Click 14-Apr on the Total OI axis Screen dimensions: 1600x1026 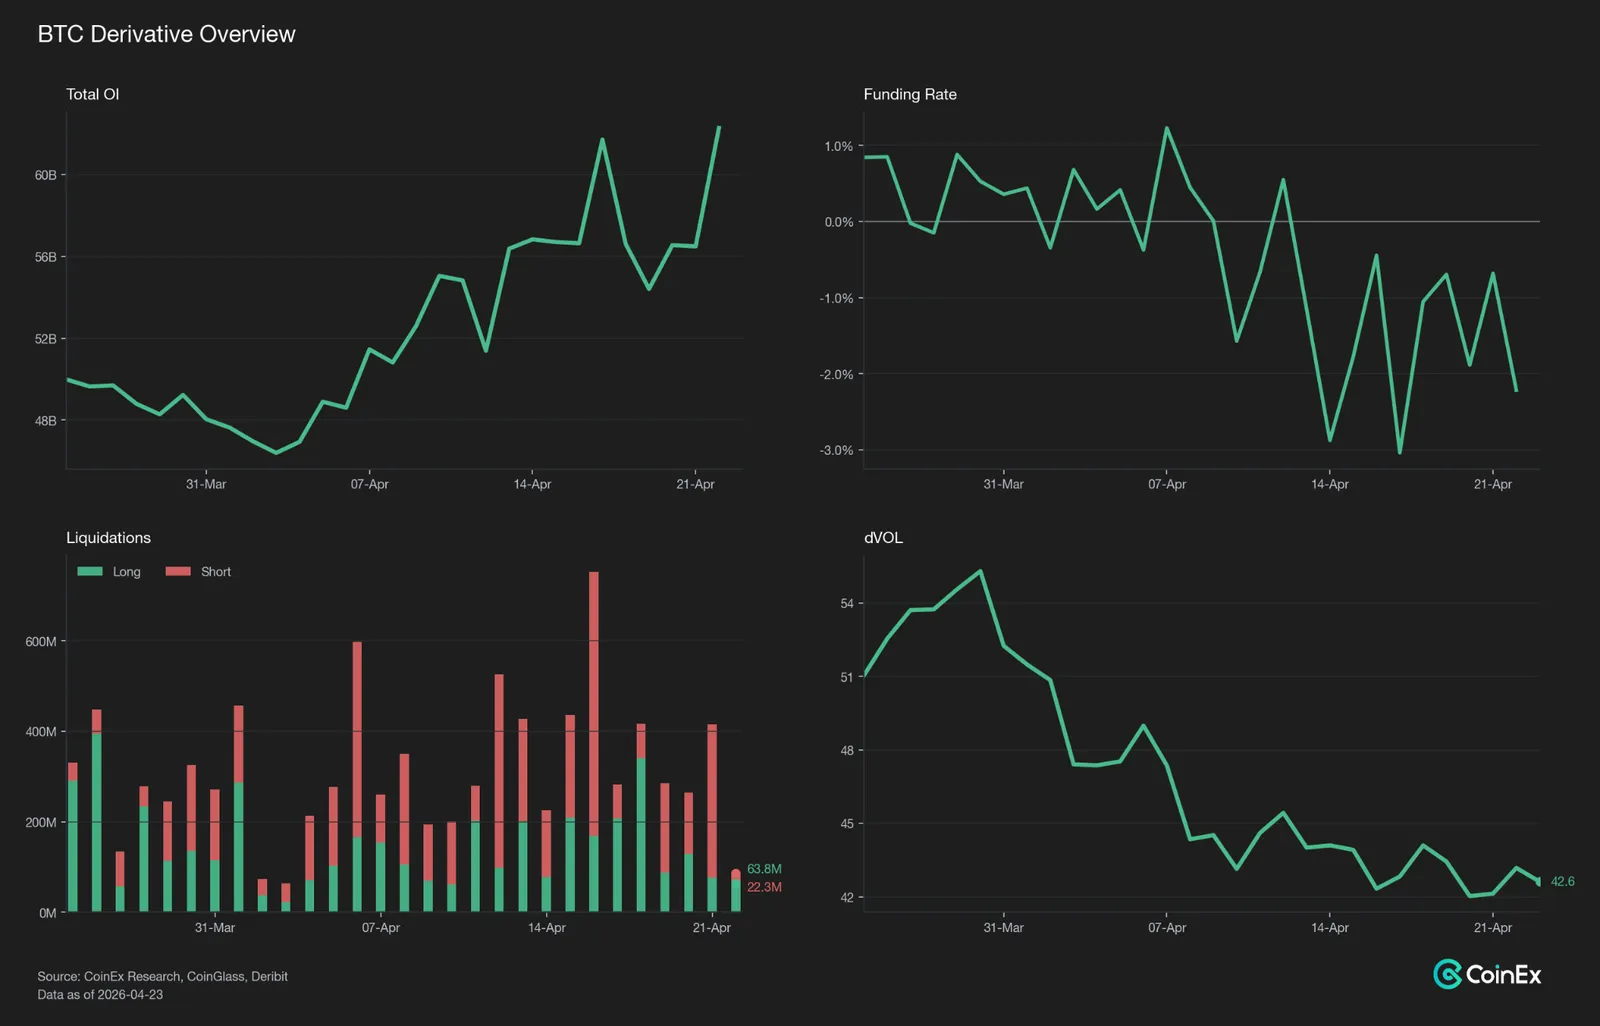point(532,484)
